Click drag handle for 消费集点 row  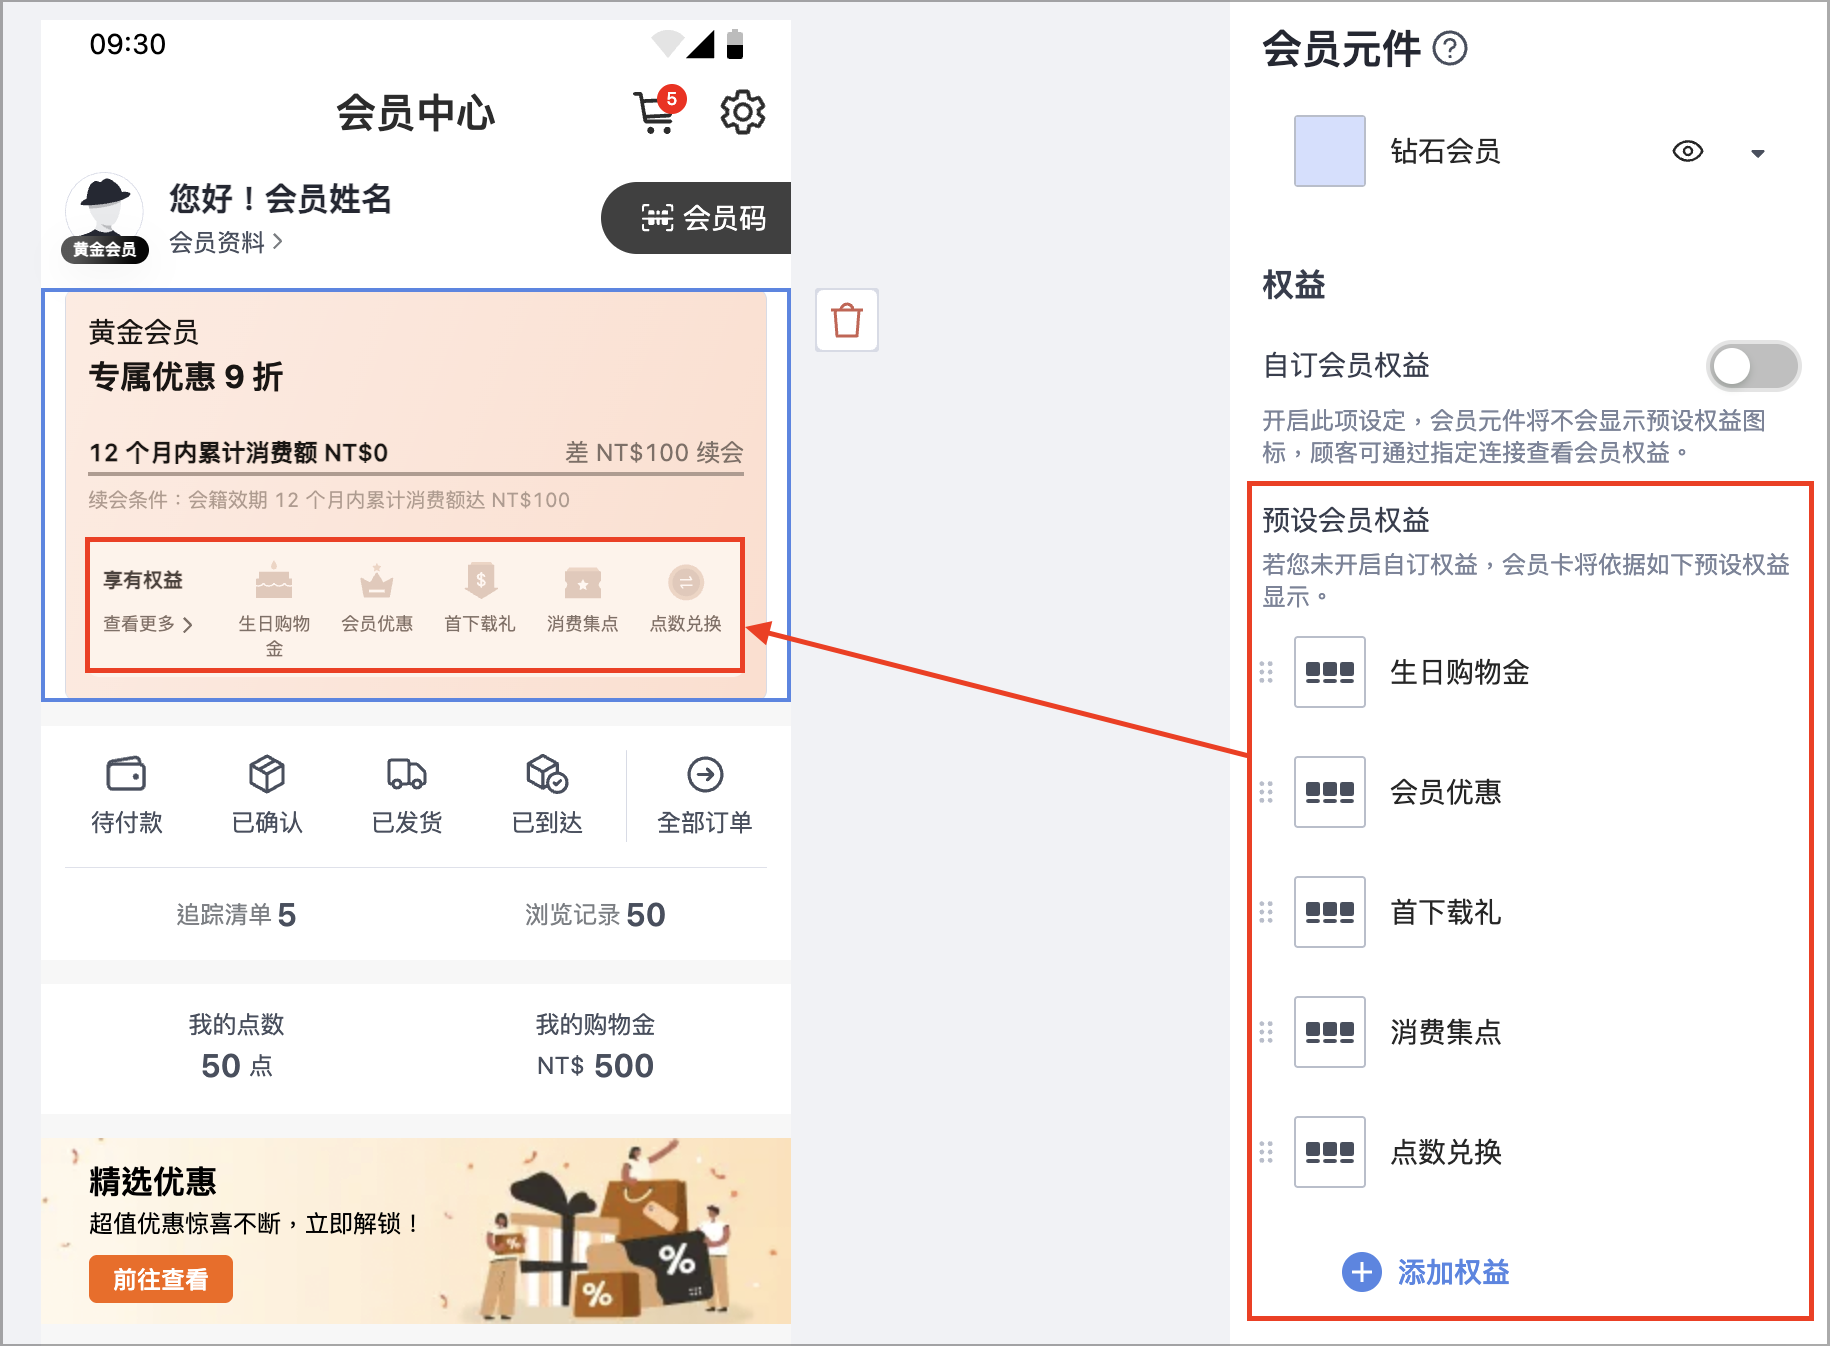pos(1266,1032)
